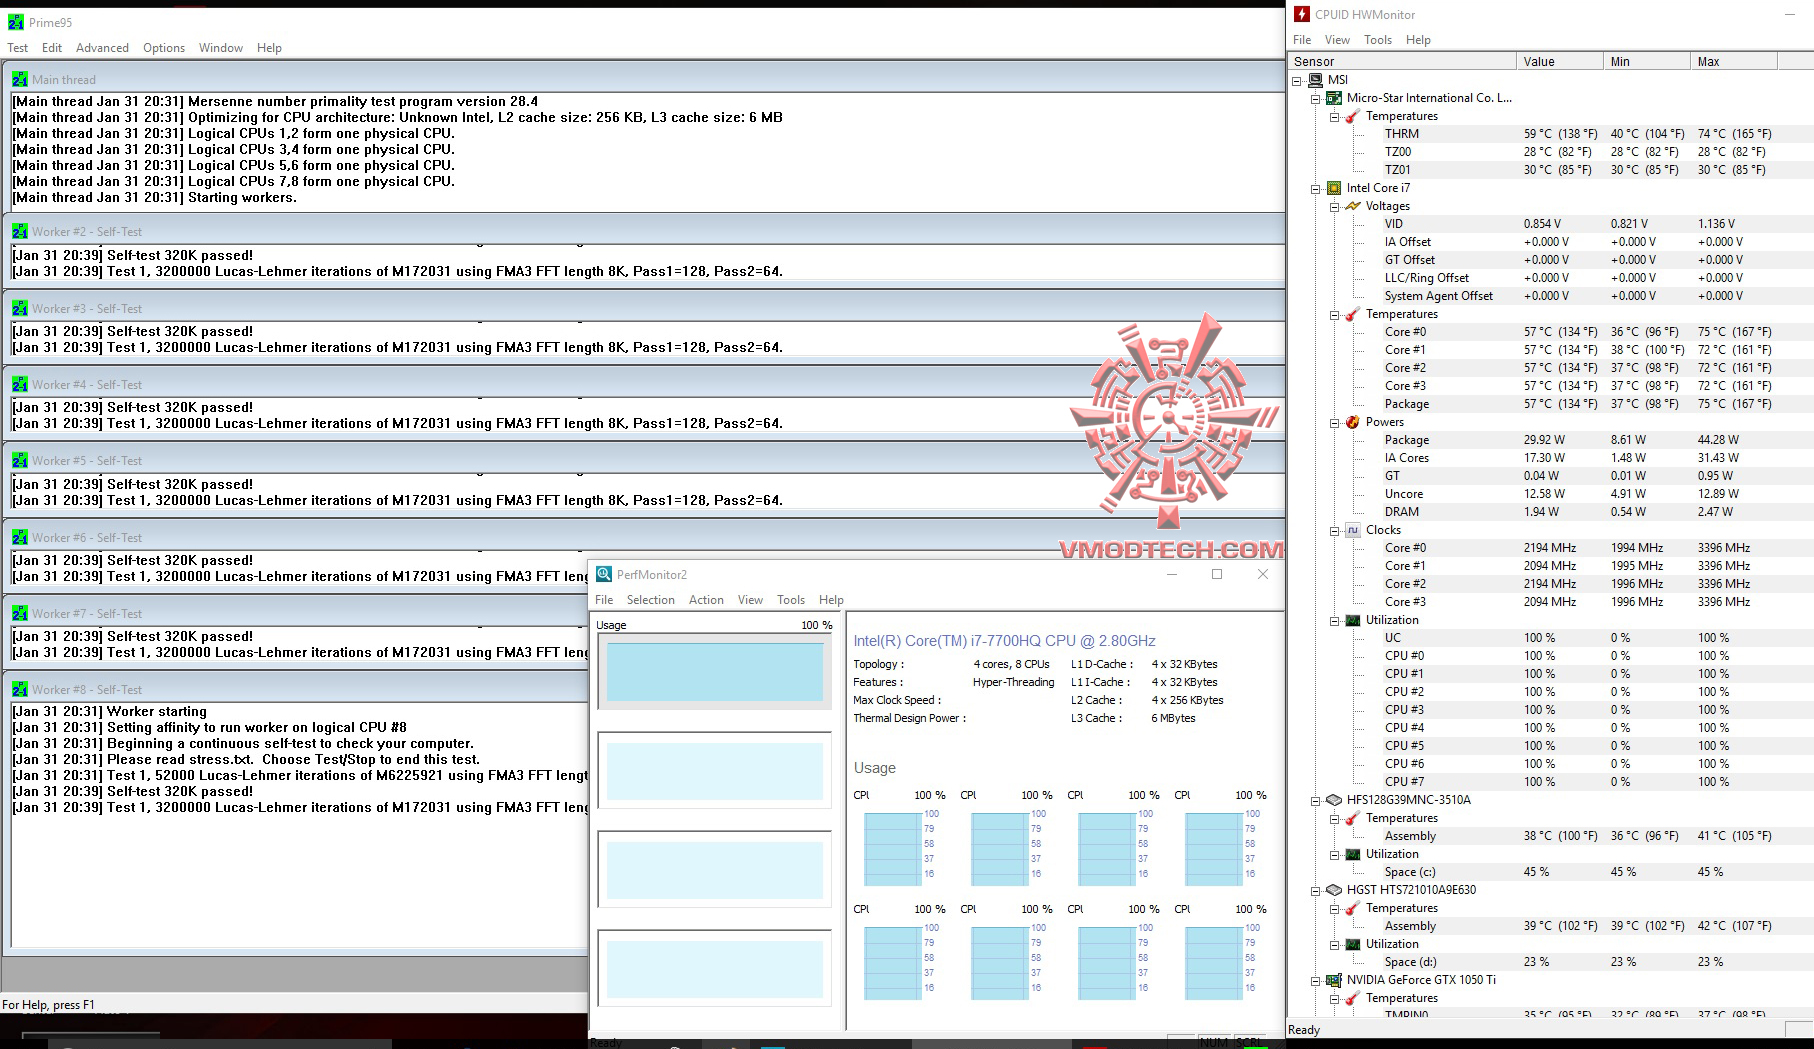Open the Prime95 Options menu

tap(164, 48)
